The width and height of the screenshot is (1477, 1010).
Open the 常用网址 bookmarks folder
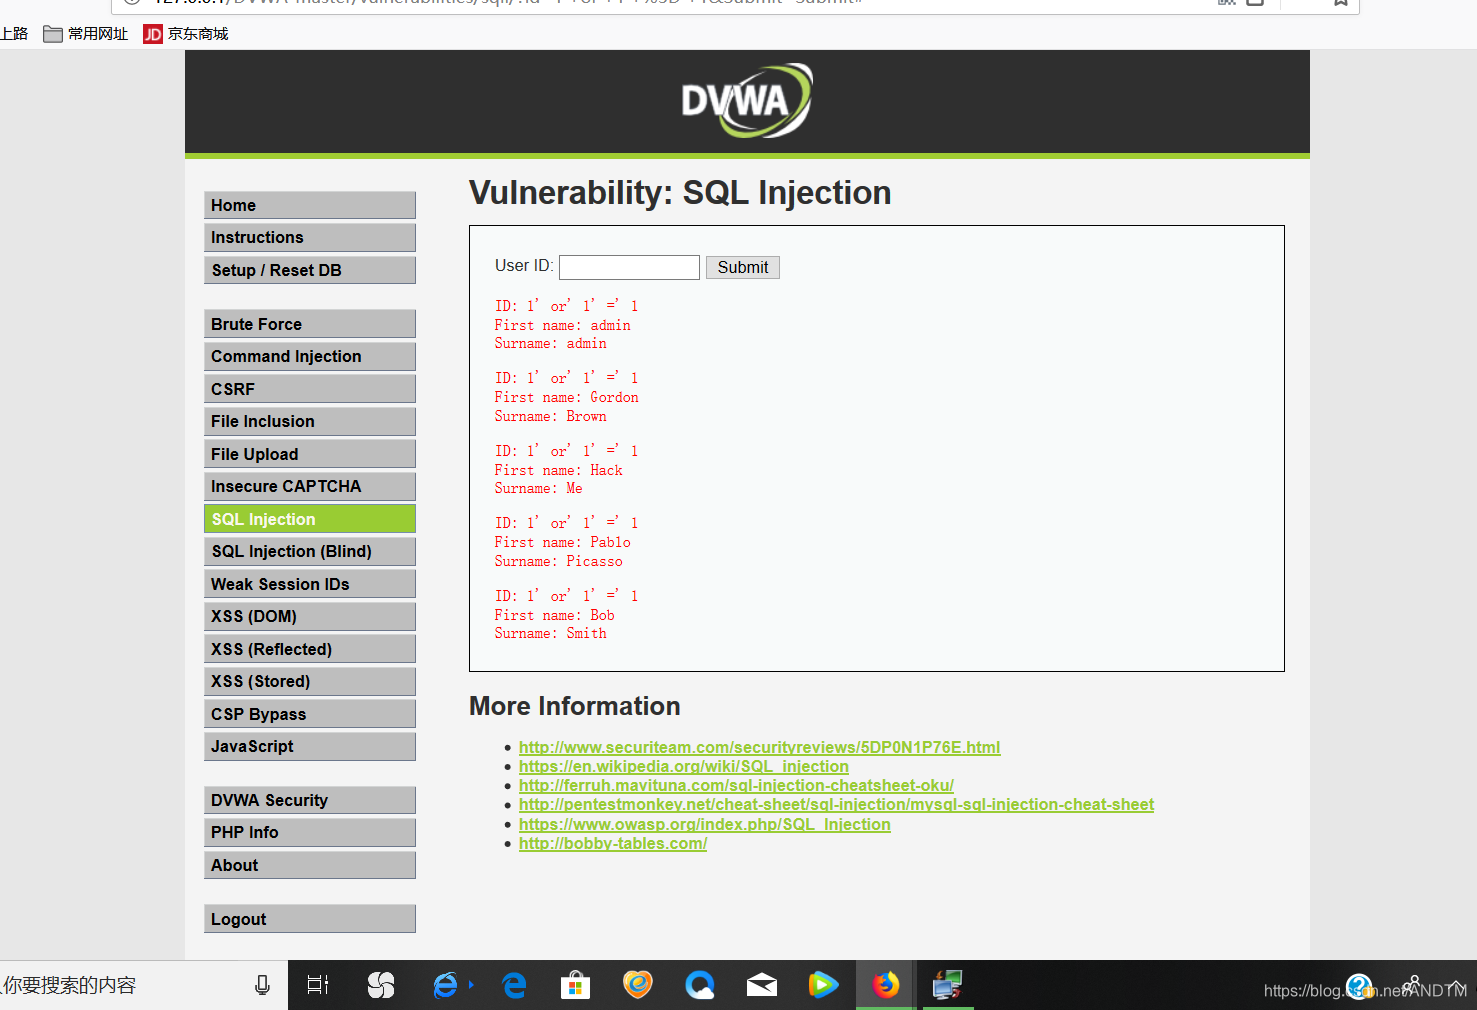(86, 34)
